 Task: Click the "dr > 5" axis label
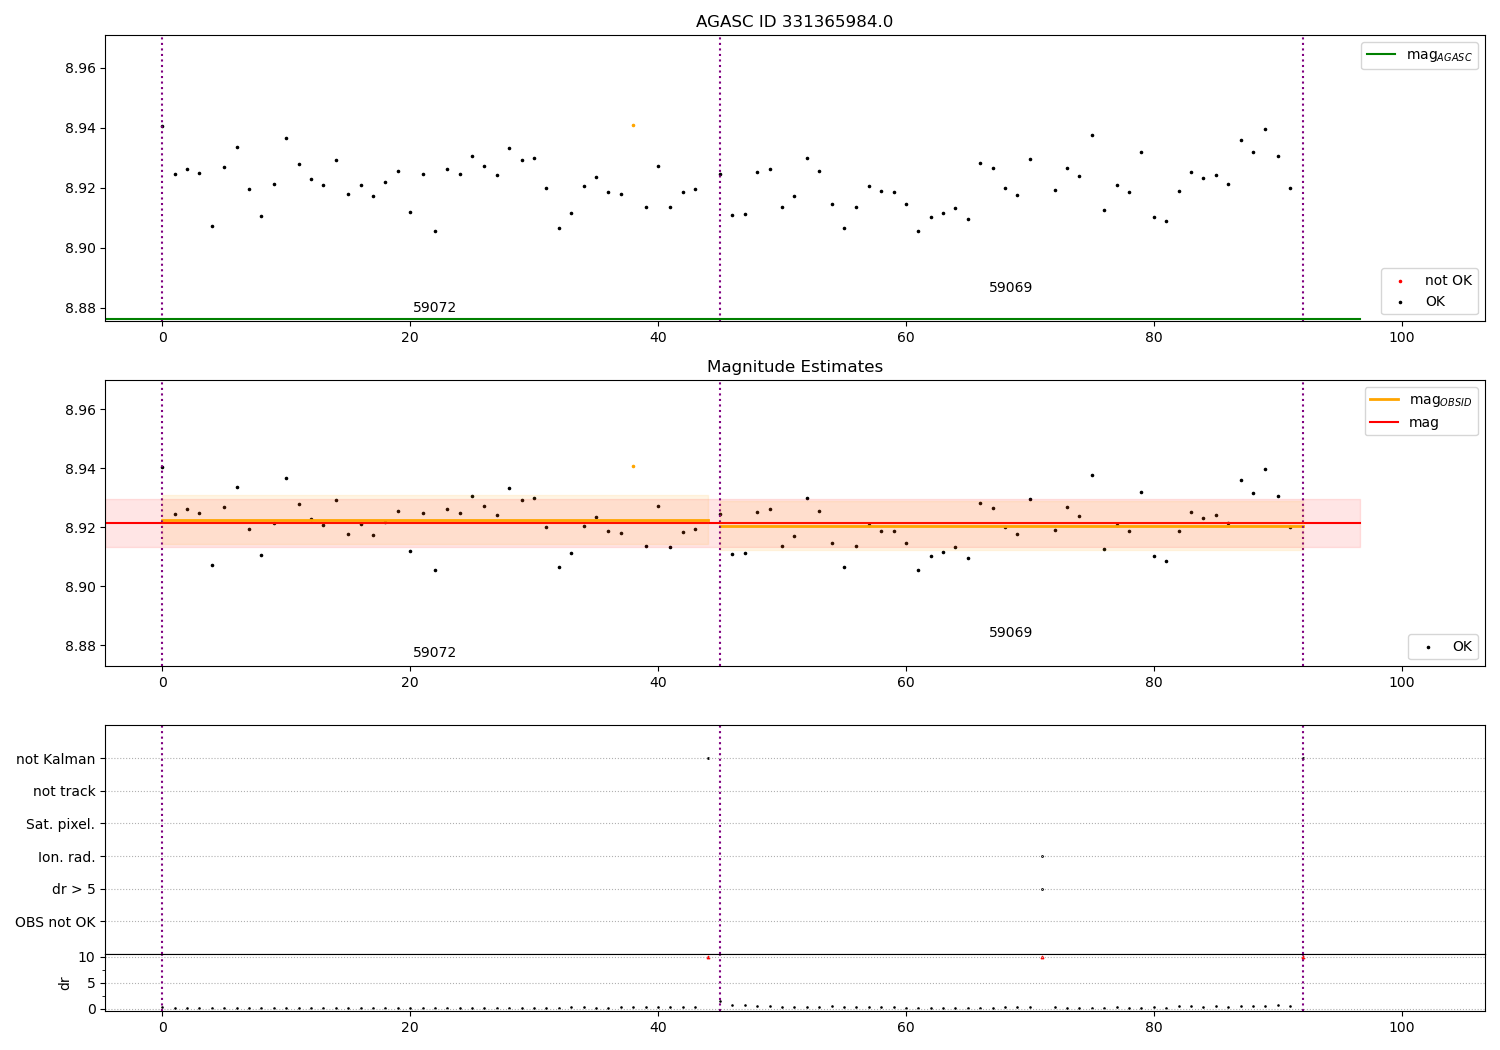click(74, 889)
